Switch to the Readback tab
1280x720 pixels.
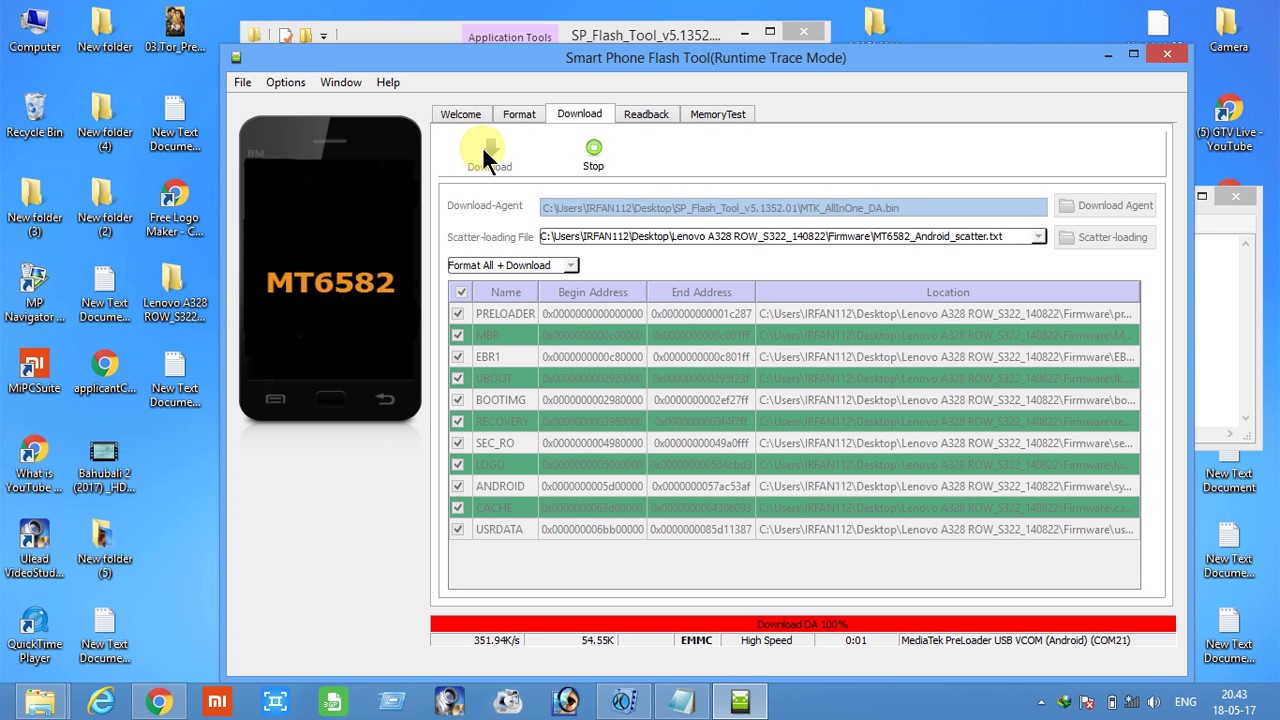pyautogui.click(x=646, y=114)
